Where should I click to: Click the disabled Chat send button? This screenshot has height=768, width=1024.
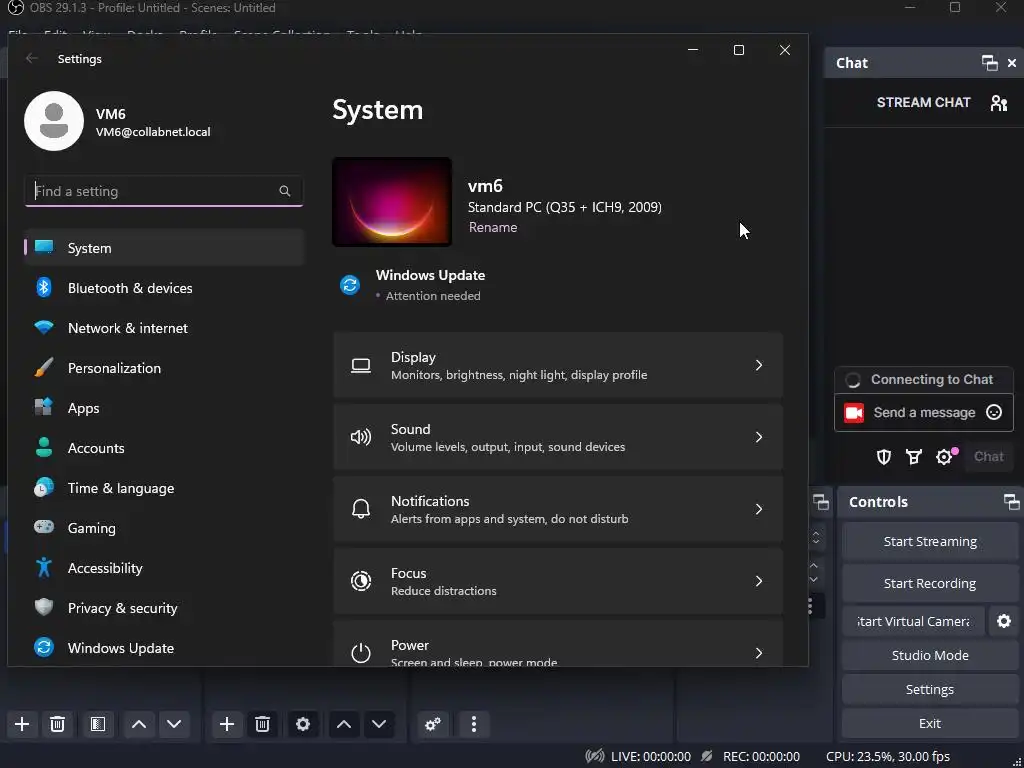click(989, 456)
